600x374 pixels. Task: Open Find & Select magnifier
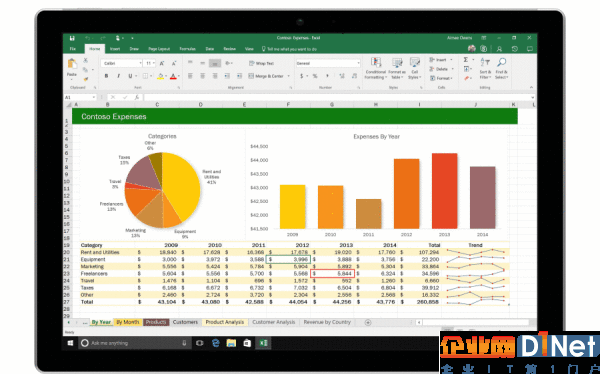click(501, 69)
